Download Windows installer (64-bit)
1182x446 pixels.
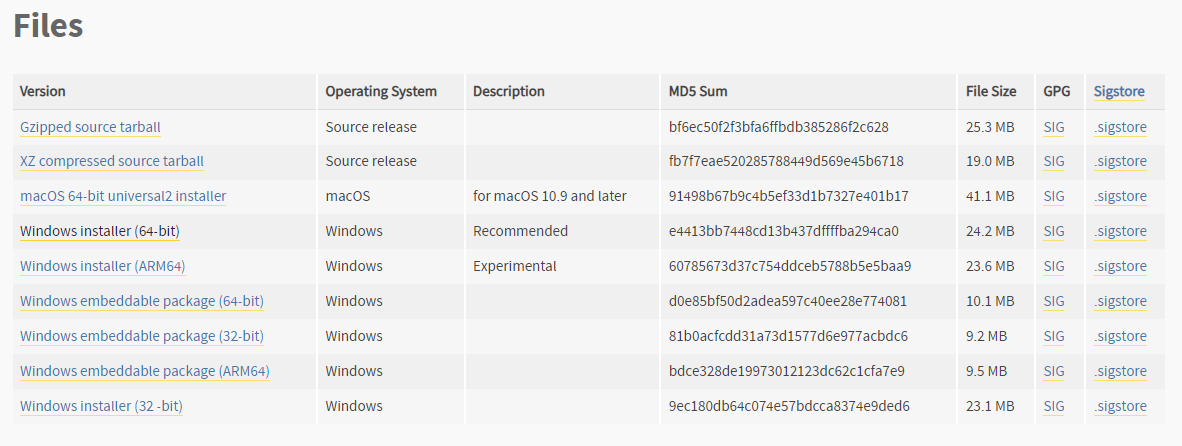click(x=100, y=231)
